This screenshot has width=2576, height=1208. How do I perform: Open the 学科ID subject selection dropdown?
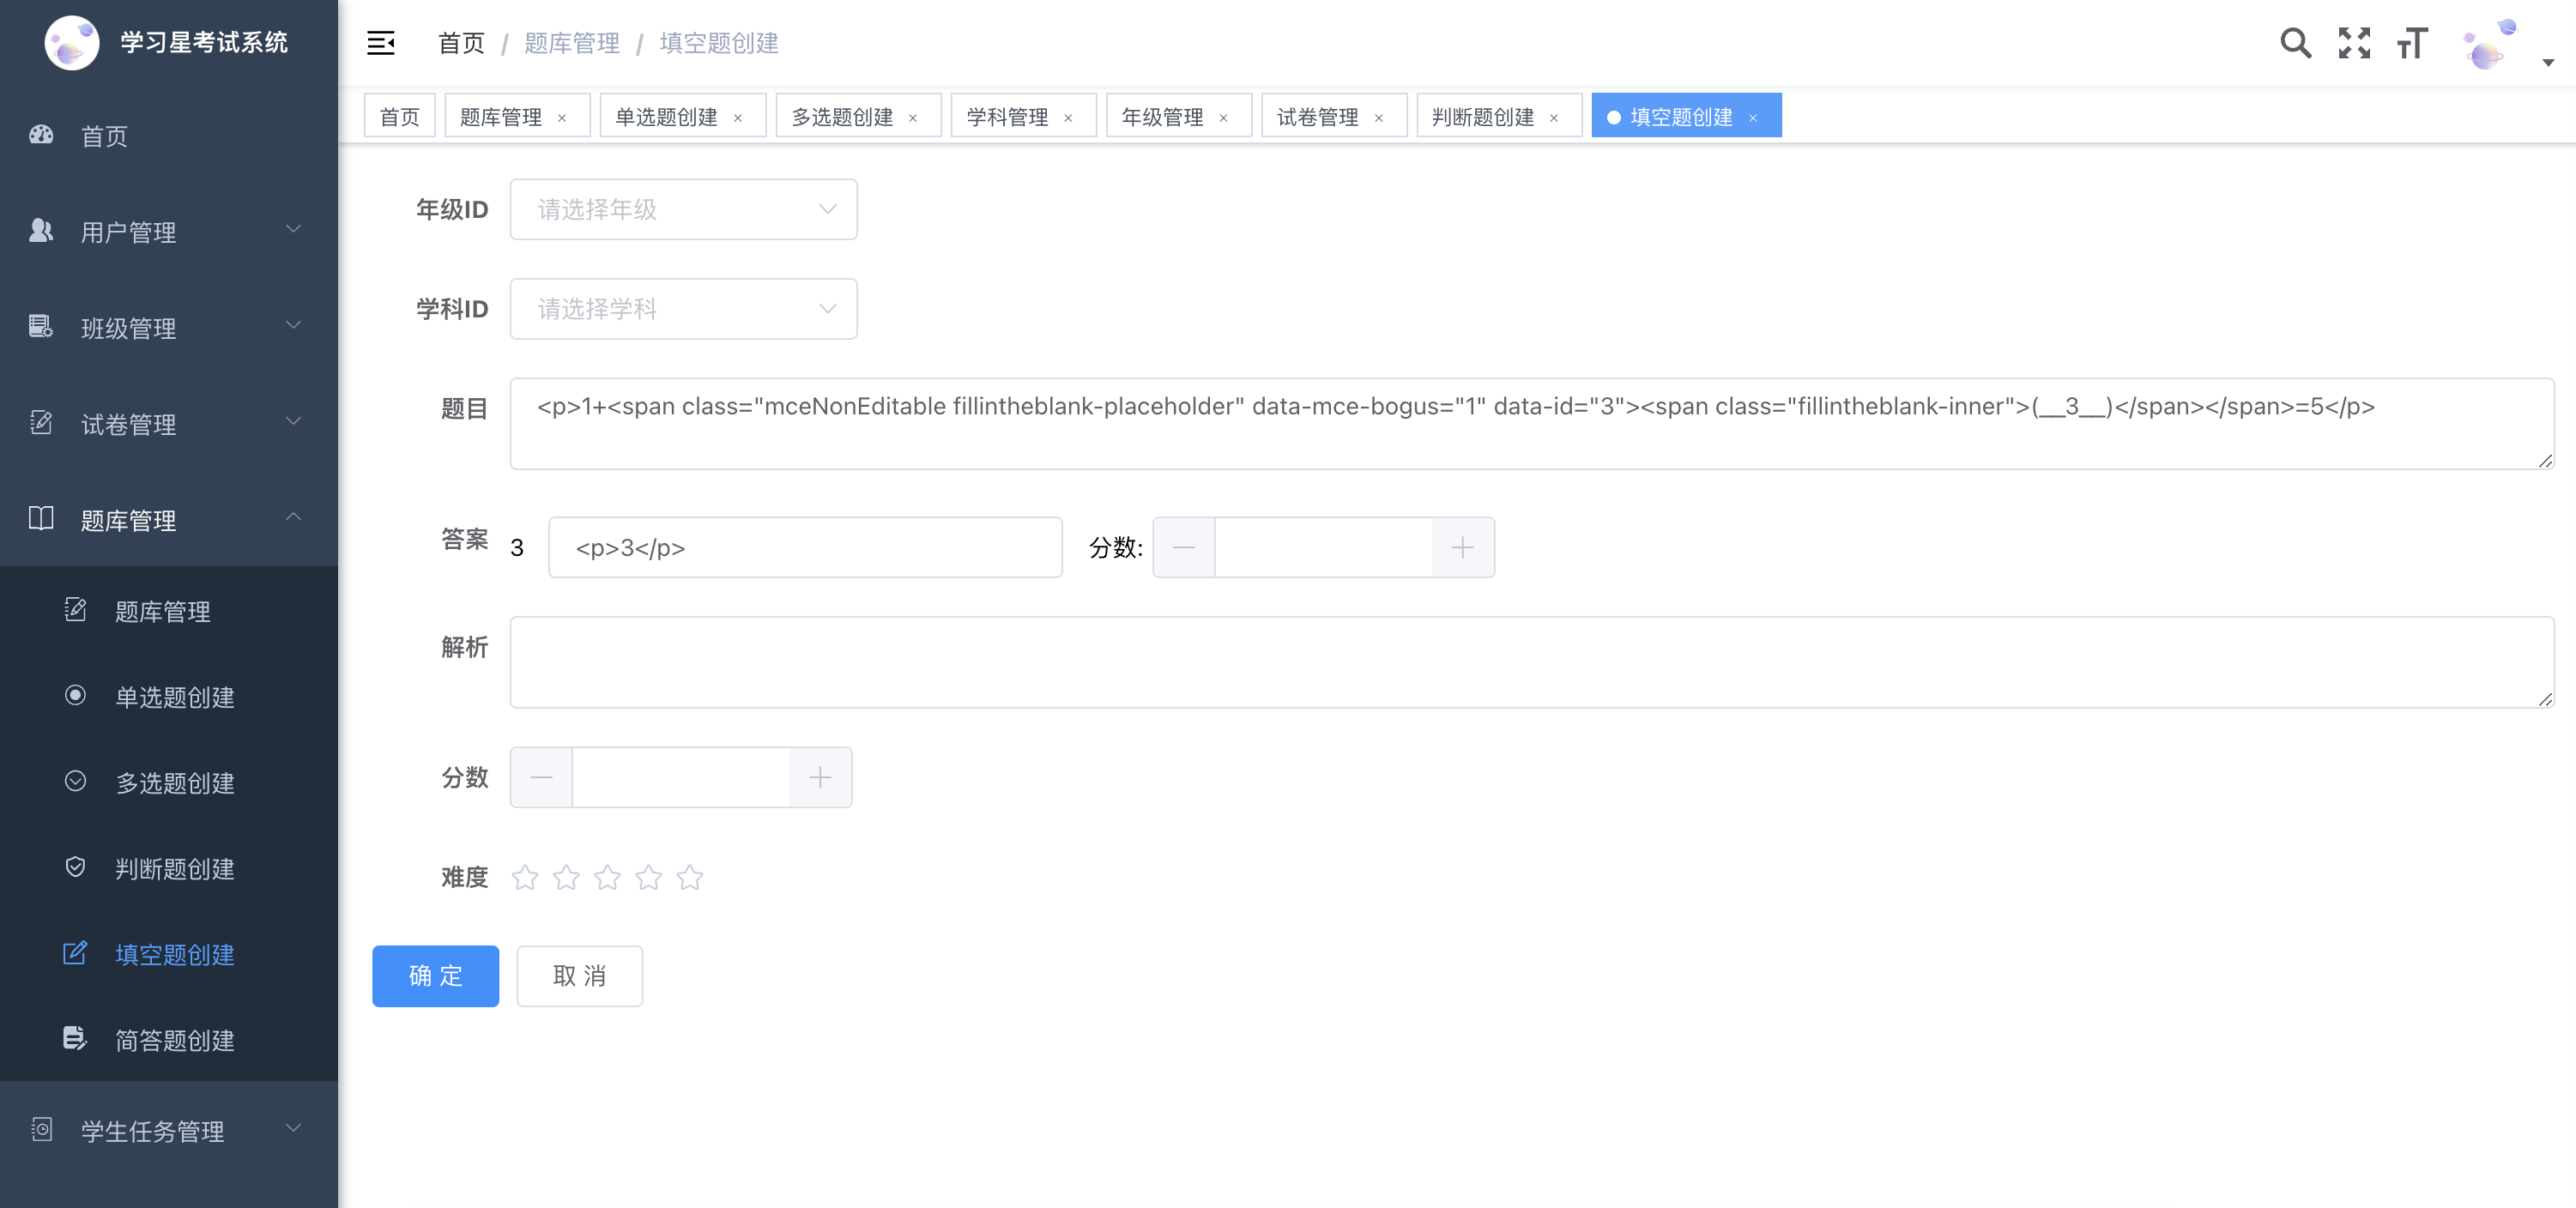click(683, 309)
